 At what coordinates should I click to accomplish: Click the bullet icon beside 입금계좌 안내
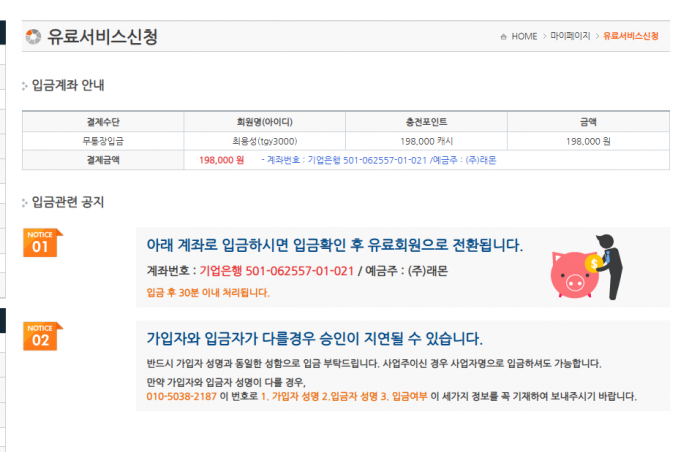click(25, 86)
